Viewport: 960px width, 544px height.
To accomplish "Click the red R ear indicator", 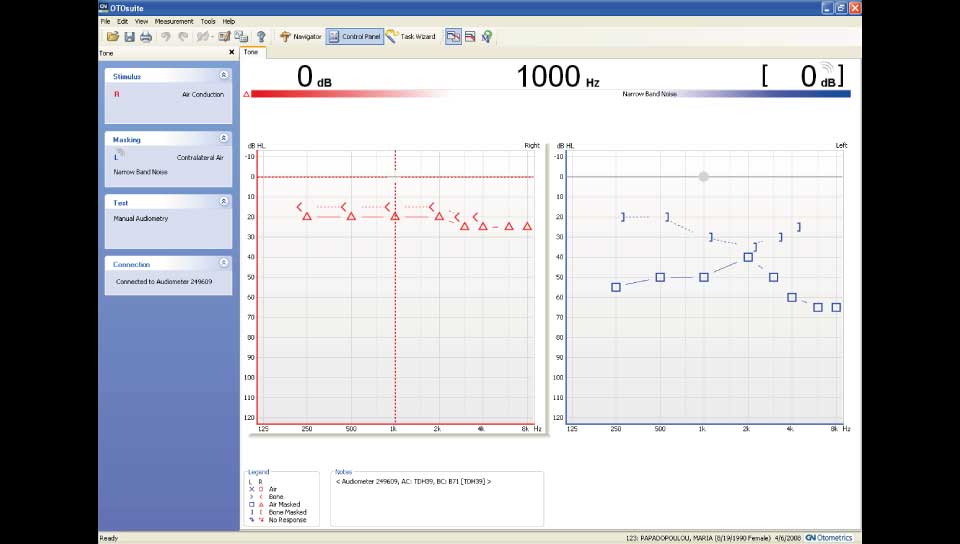I will coord(116,94).
